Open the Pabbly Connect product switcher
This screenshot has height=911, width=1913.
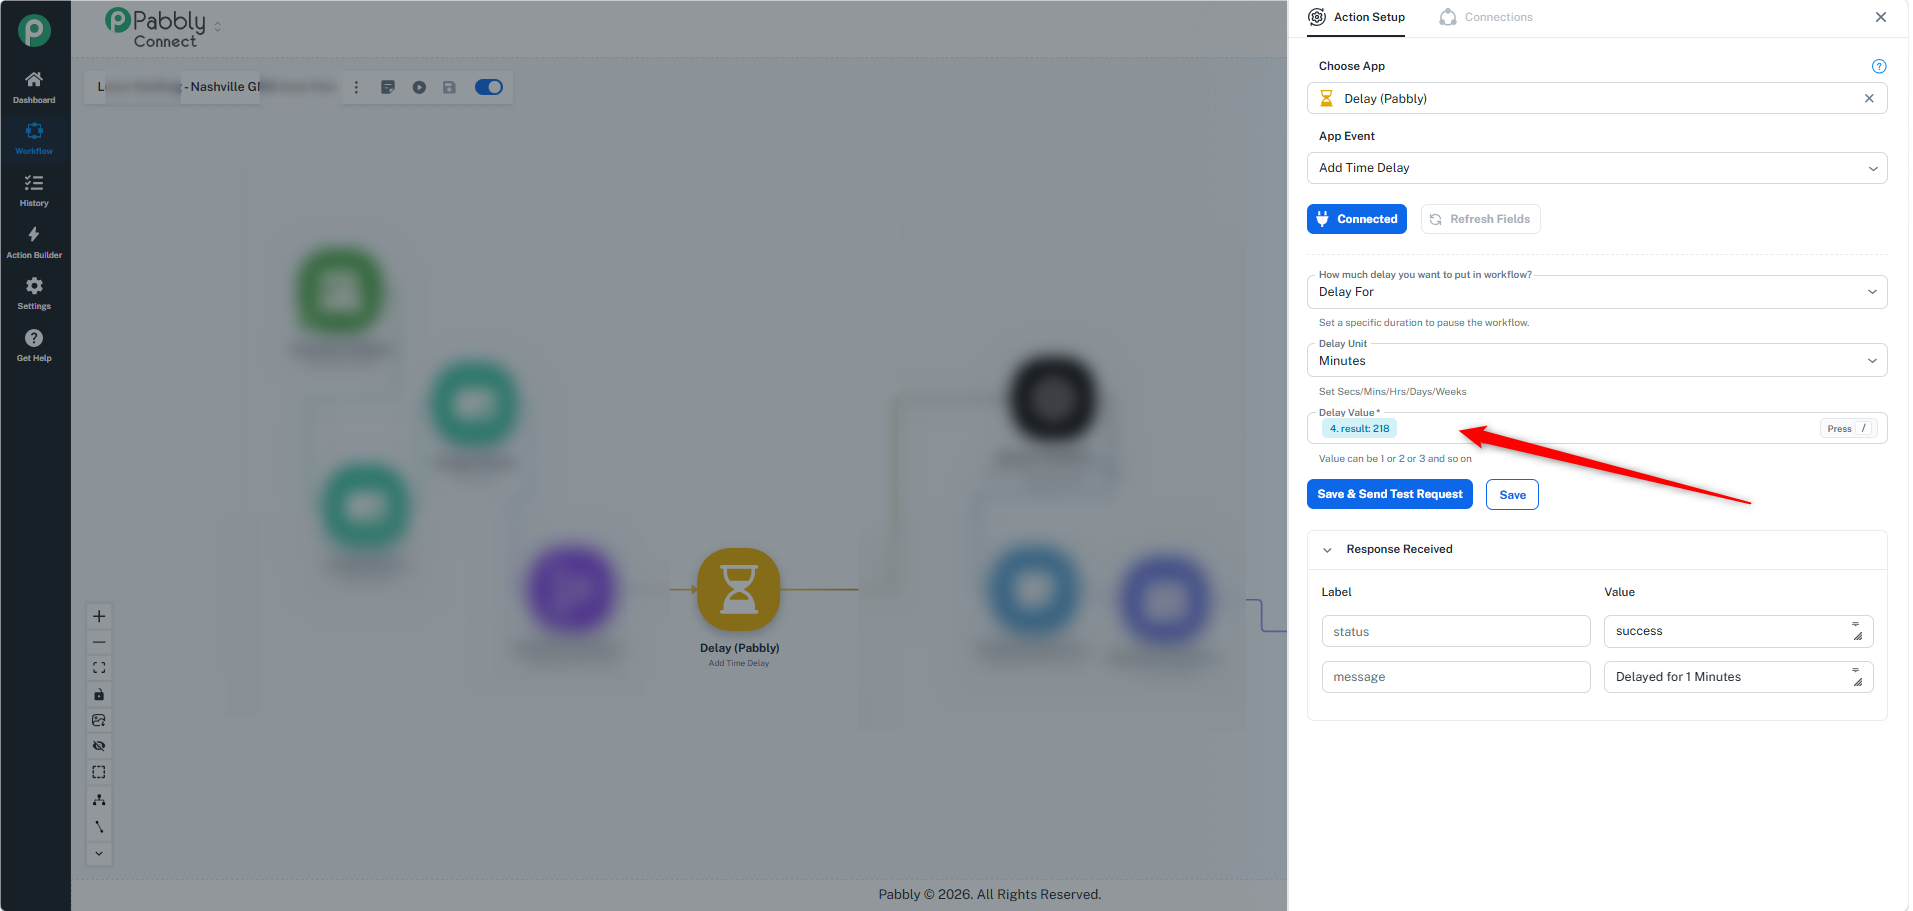click(218, 27)
